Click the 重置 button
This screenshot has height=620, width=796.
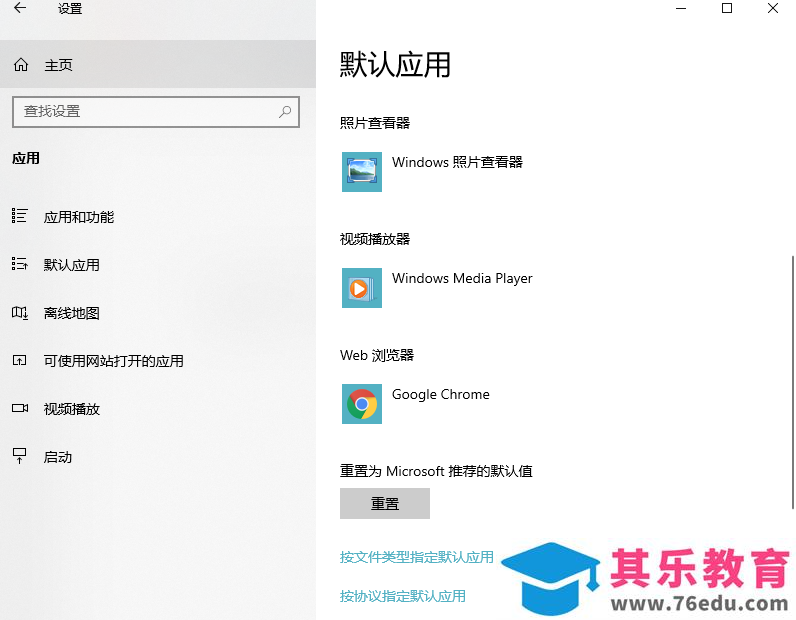pos(385,504)
